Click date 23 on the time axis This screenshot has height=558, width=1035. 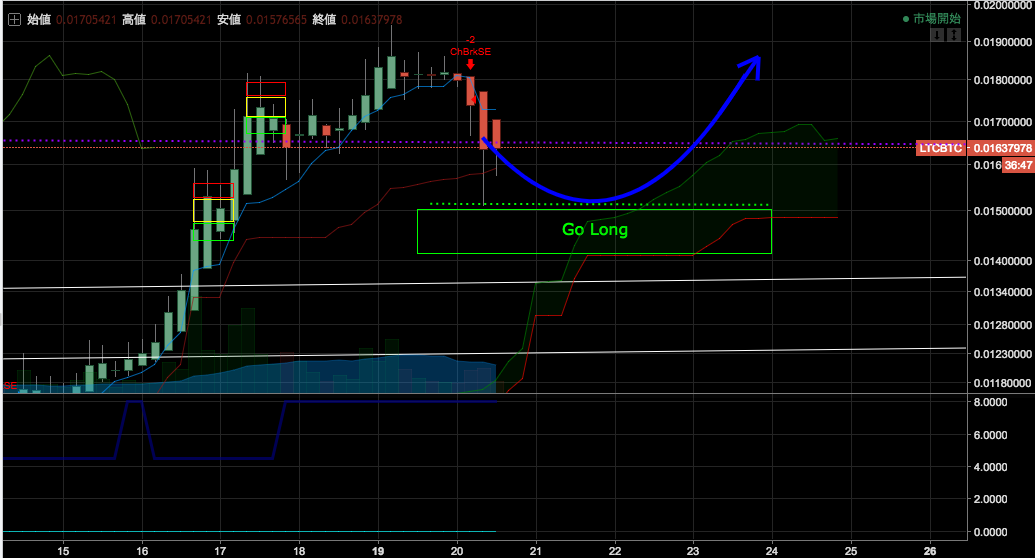[x=693, y=551]
